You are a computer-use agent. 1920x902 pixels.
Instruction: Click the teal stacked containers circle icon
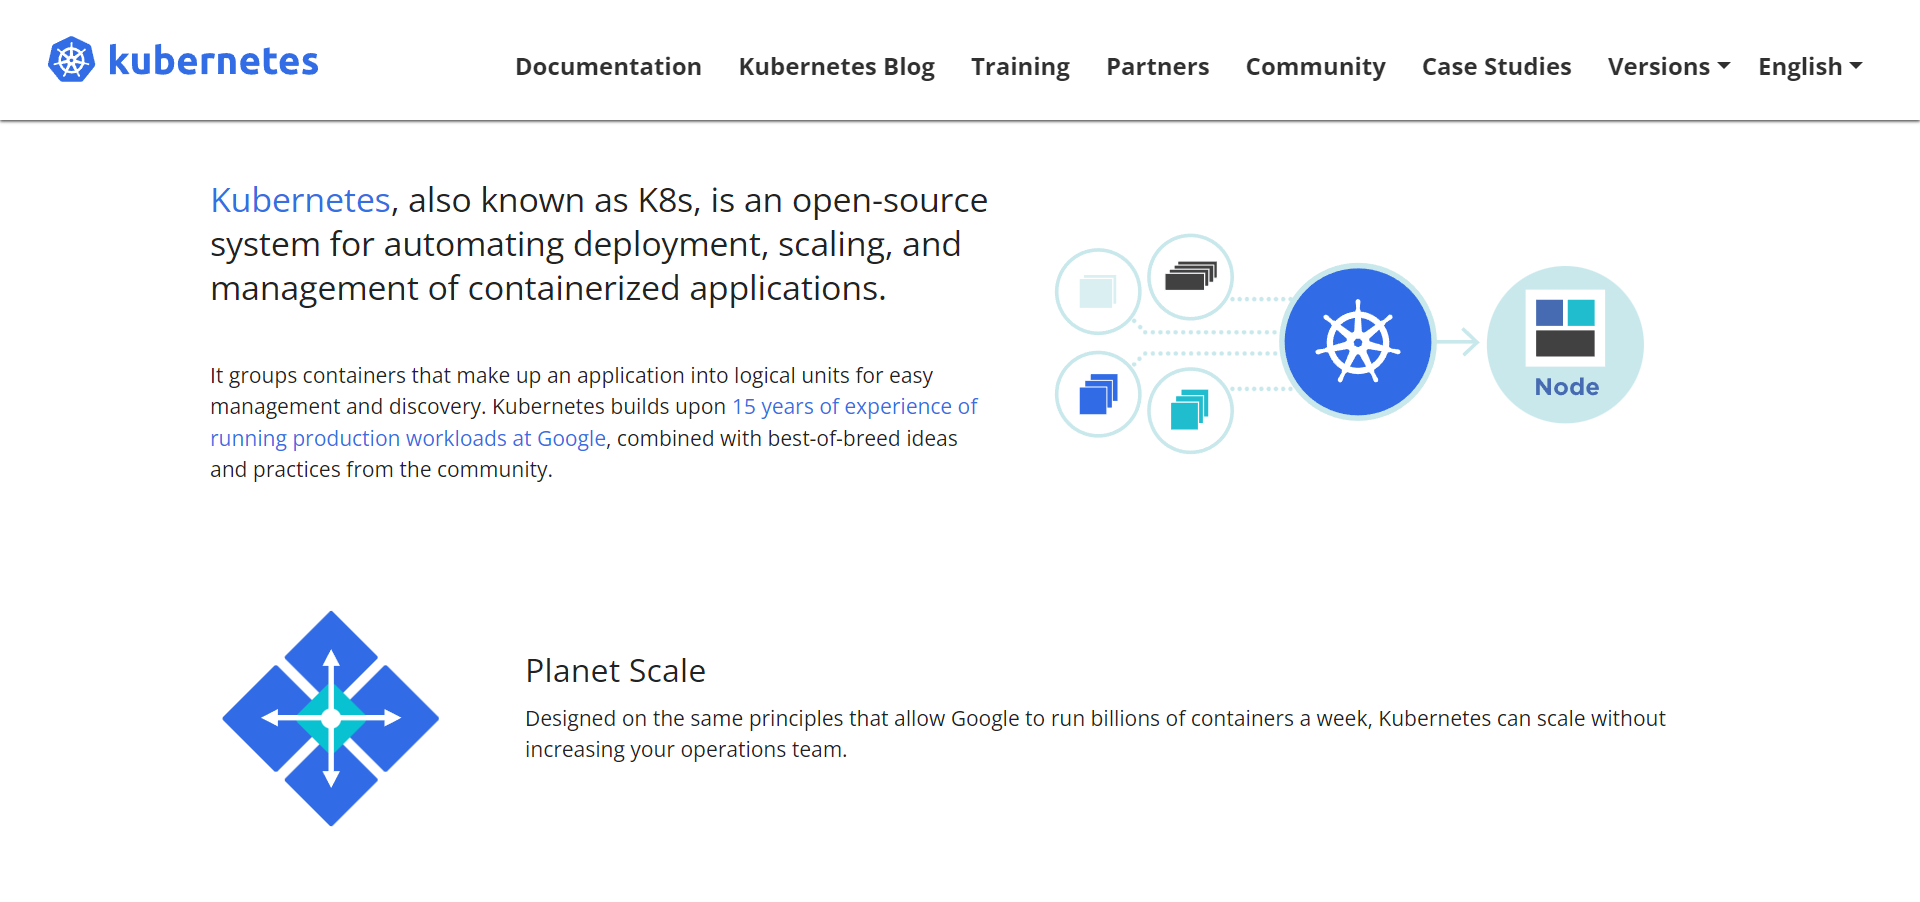[1190, 410]
